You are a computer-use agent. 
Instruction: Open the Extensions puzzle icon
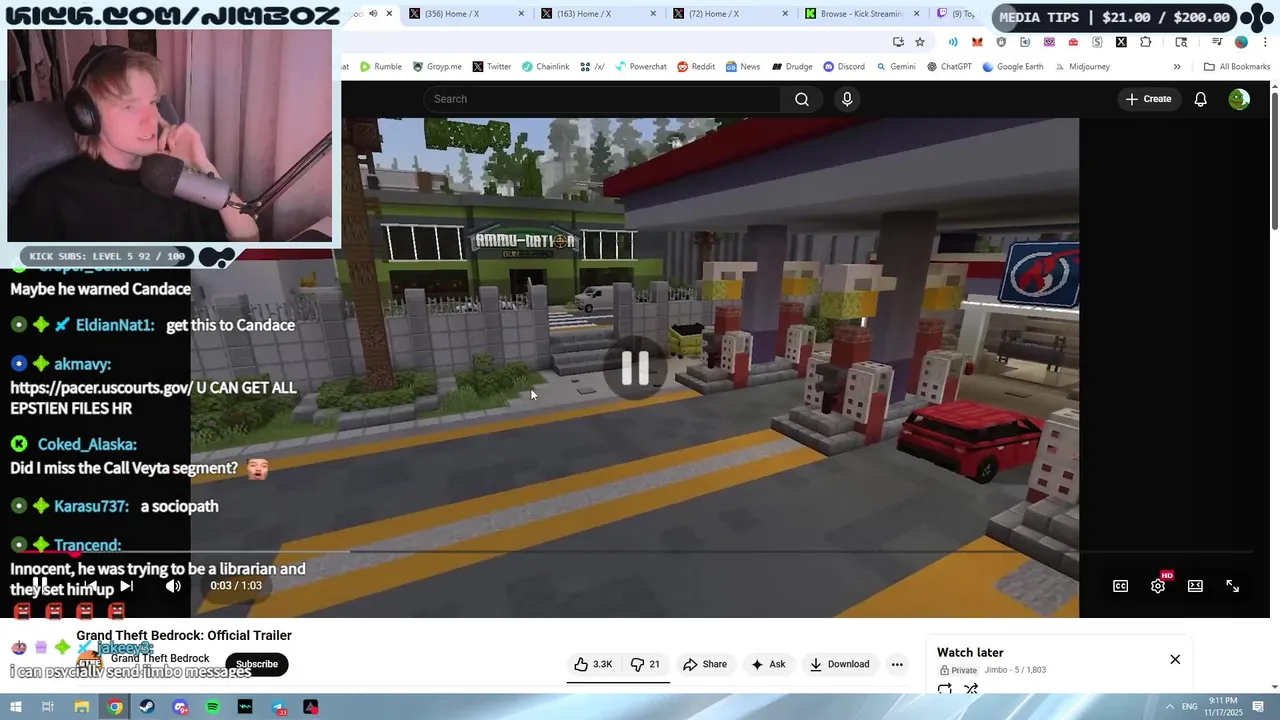[1145, 42]
